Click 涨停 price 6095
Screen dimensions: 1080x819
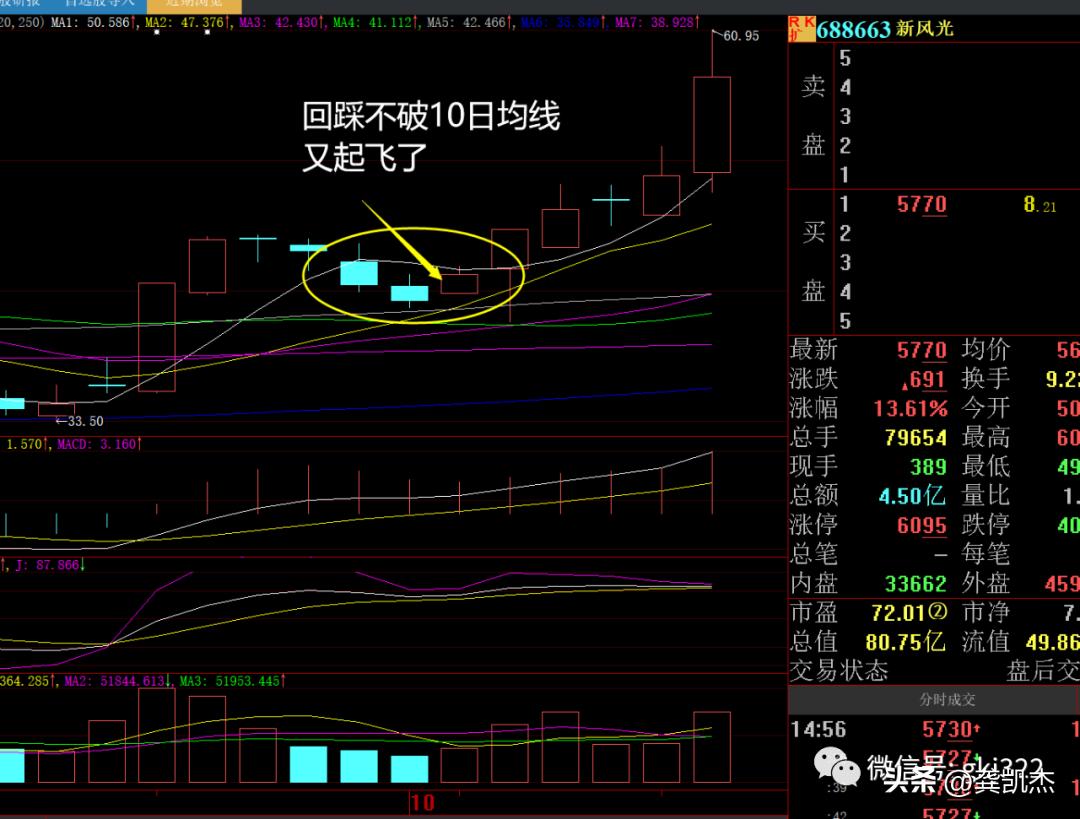coord(922,526)
